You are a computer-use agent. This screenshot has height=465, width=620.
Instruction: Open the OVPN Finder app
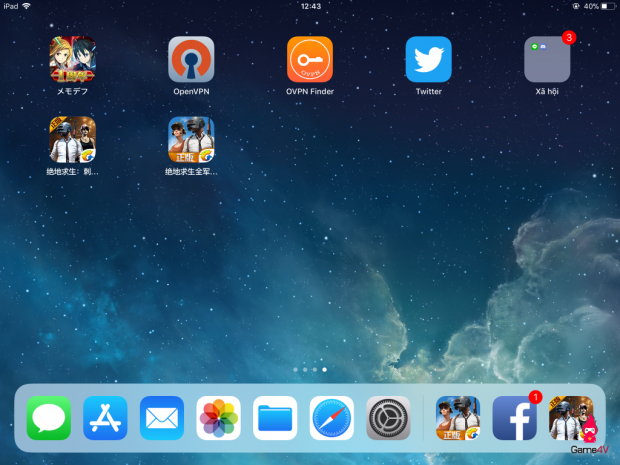pyautogui.click(x=310, y=60)
